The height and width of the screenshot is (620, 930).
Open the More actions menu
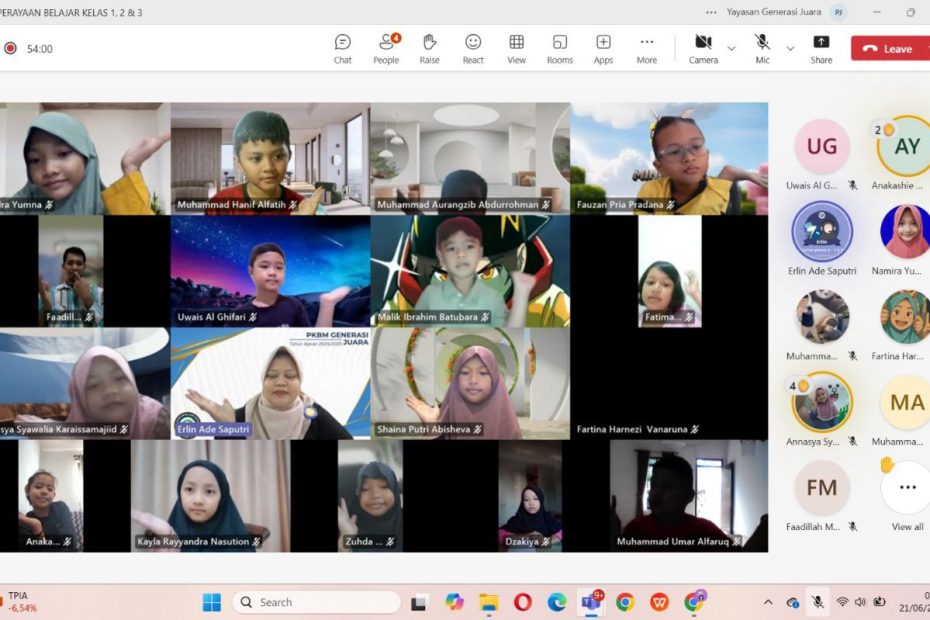pos(647,48)
